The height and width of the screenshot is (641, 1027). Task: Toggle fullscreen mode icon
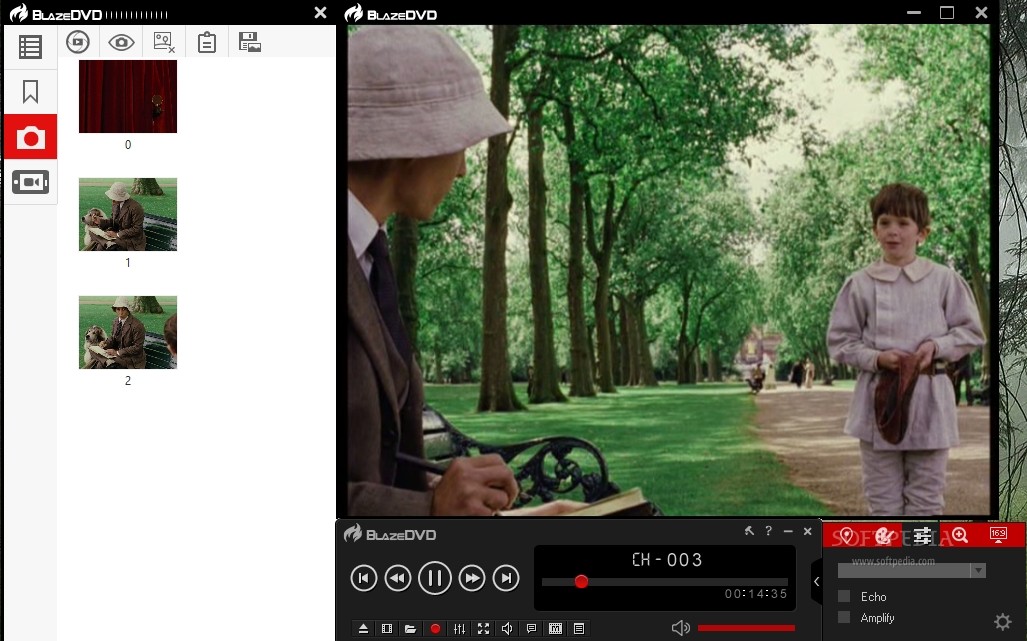[483, 629]
